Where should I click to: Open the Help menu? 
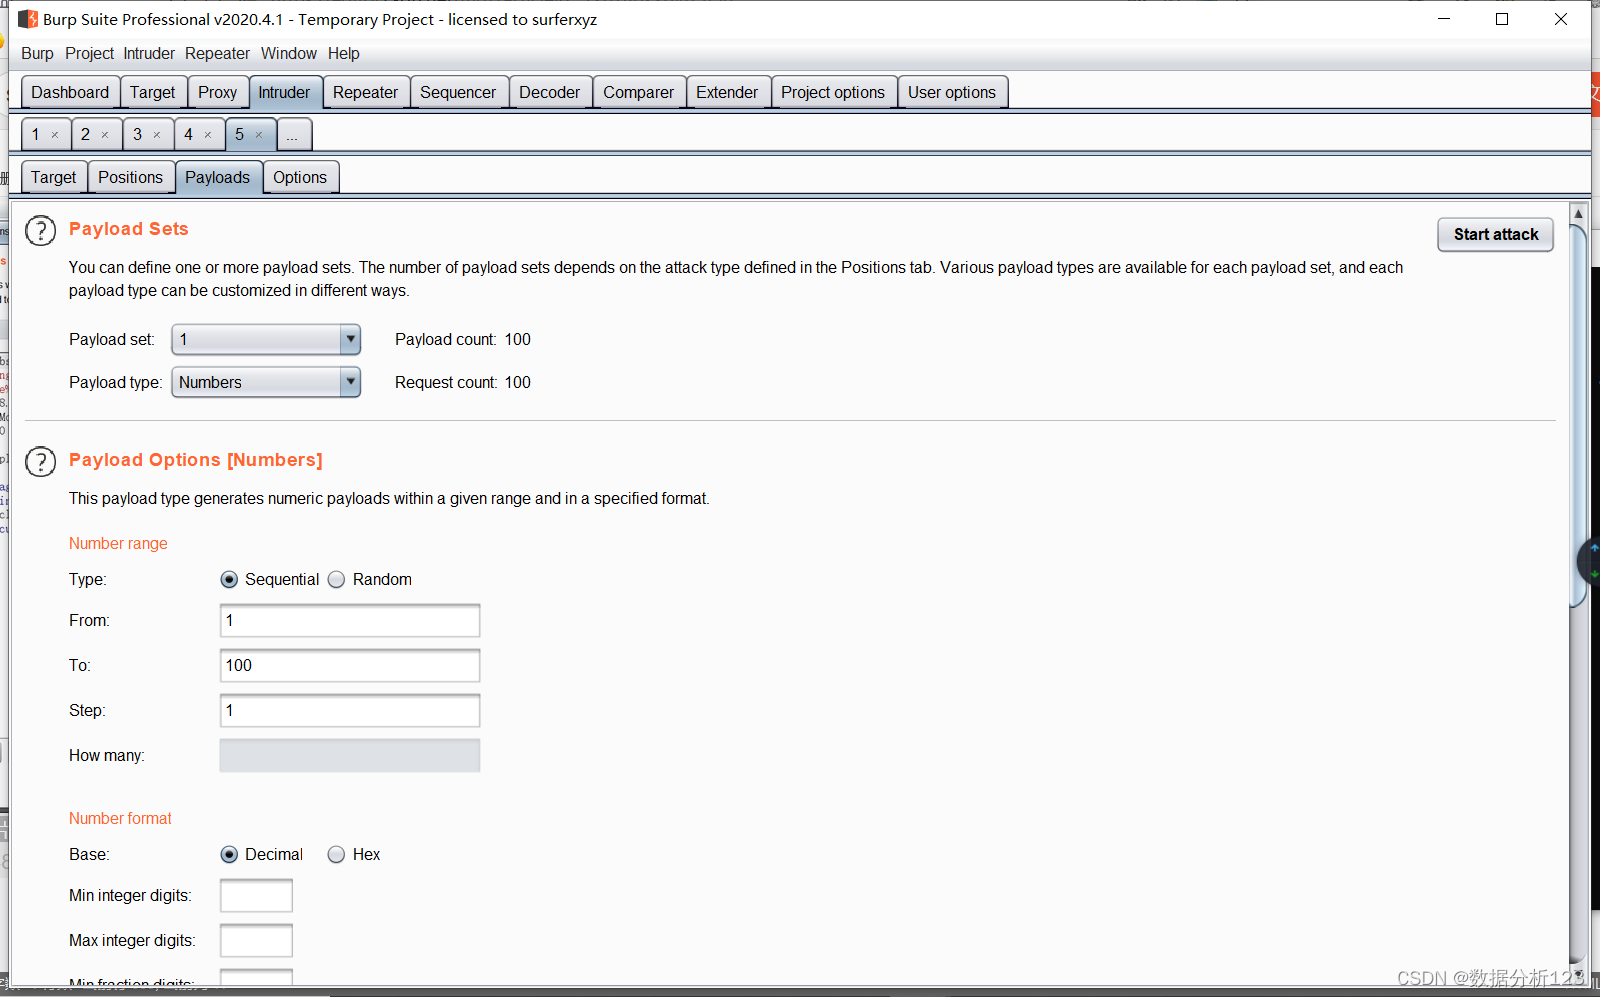coord(343,54)
